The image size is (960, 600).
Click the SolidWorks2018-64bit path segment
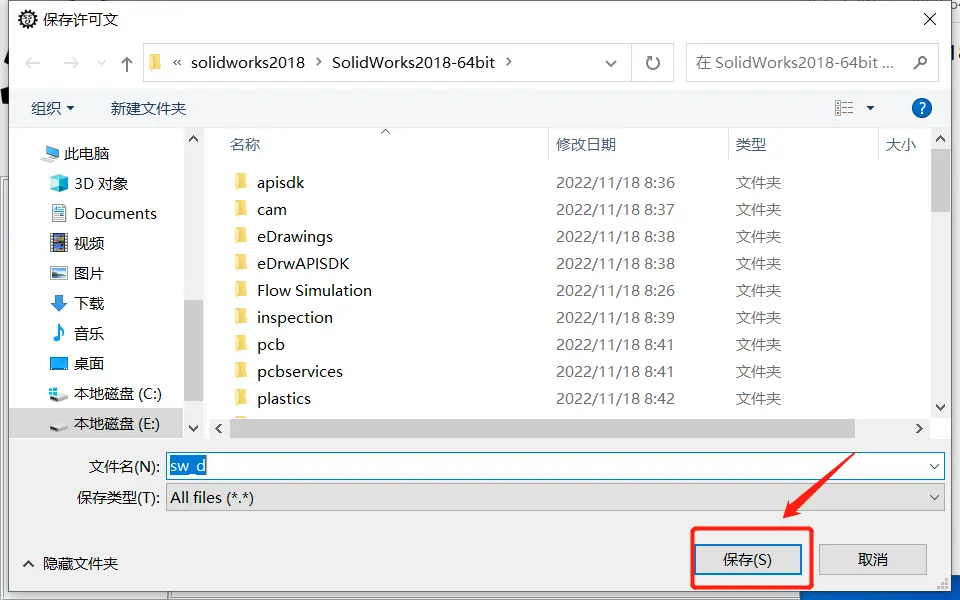(413, 62)
